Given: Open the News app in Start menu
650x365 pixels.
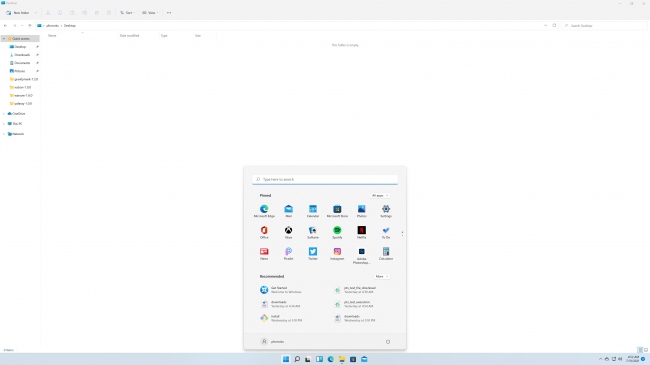Looking at the screenshot, I should coord(264,253).
